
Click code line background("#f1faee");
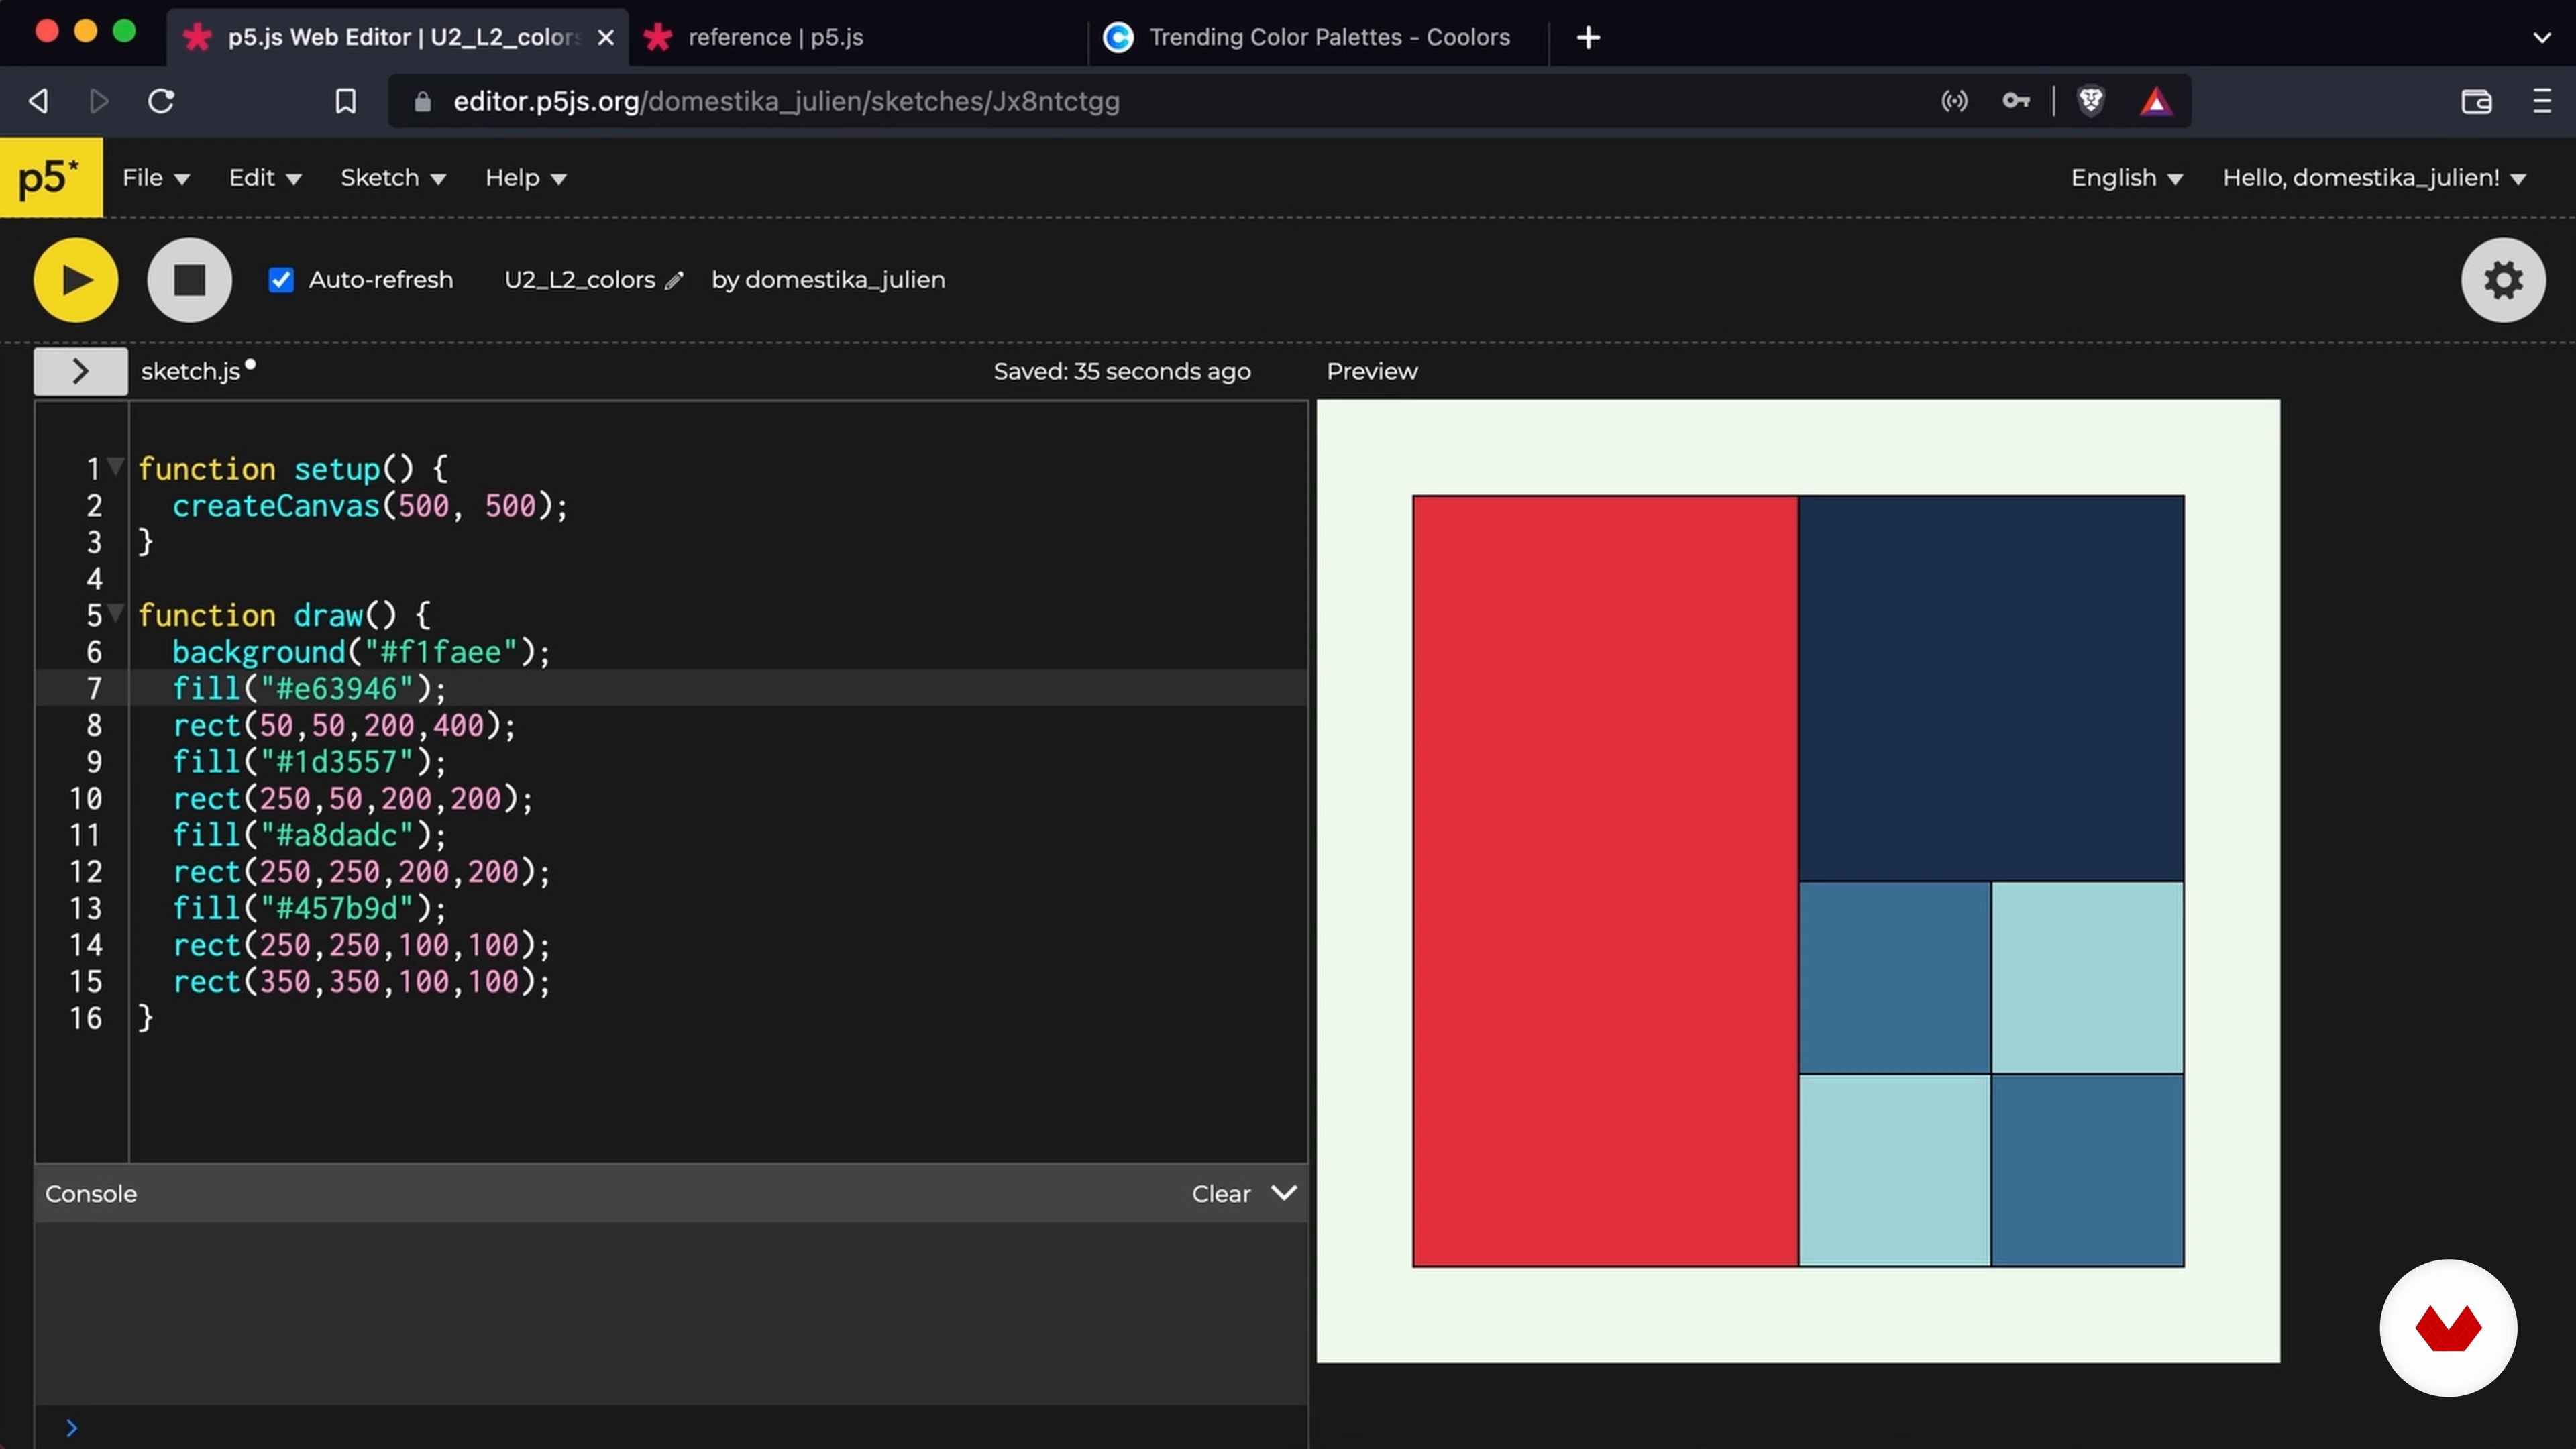pyautogui.click(x=361, y=652)
